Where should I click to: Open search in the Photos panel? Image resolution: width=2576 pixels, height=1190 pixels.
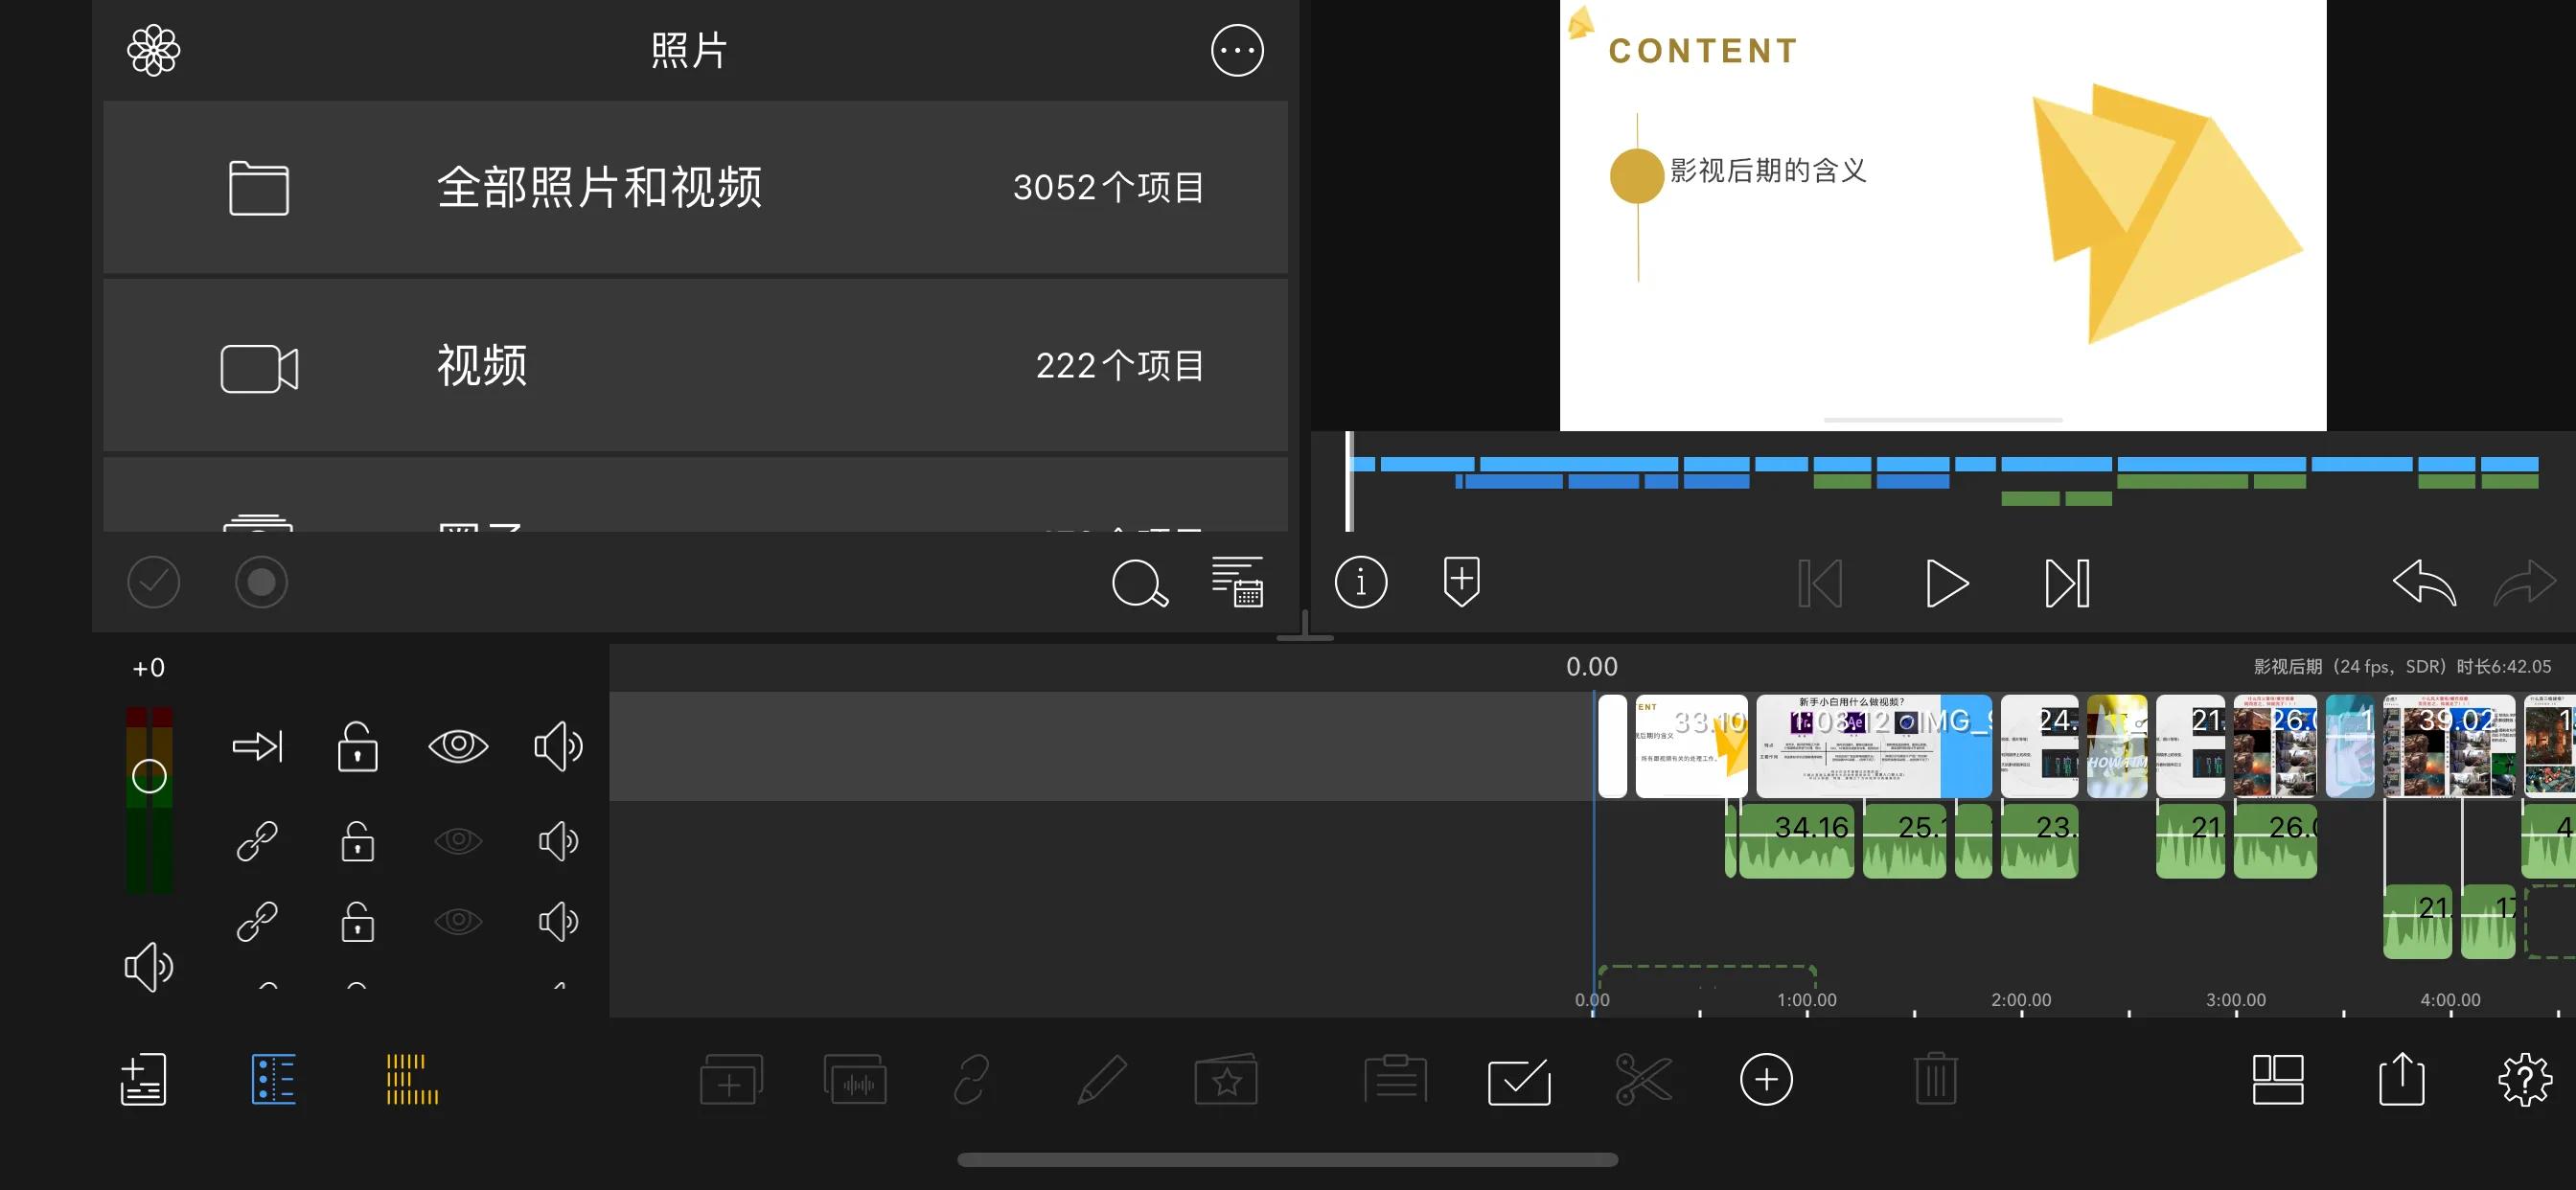pos(1140,585)
